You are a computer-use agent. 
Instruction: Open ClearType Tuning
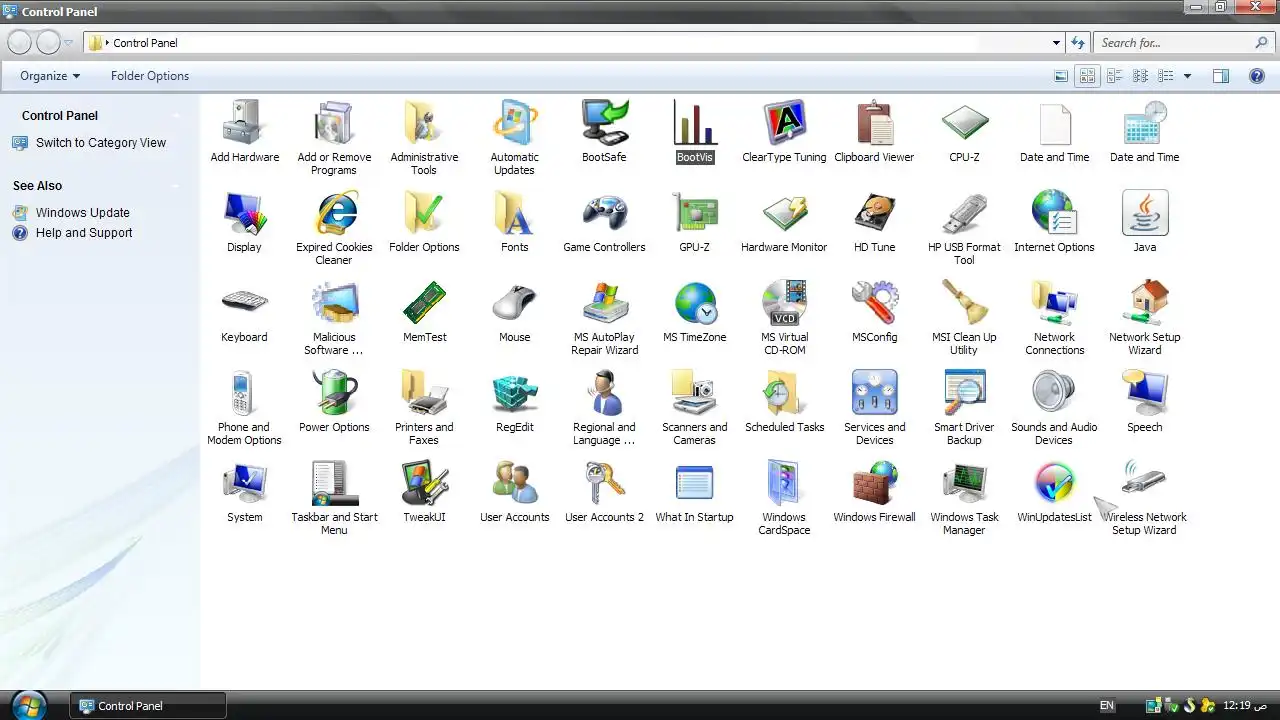(x=784, y=132)
